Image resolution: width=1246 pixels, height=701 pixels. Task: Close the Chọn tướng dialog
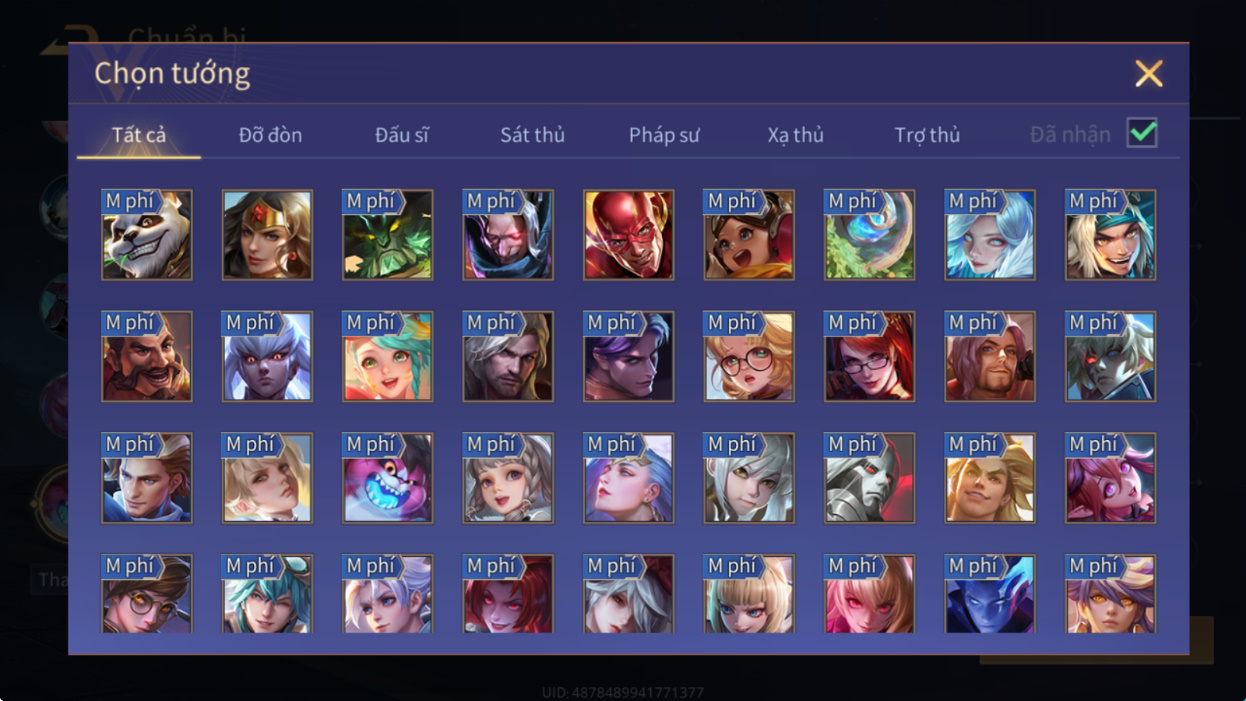click(1149, 73)
